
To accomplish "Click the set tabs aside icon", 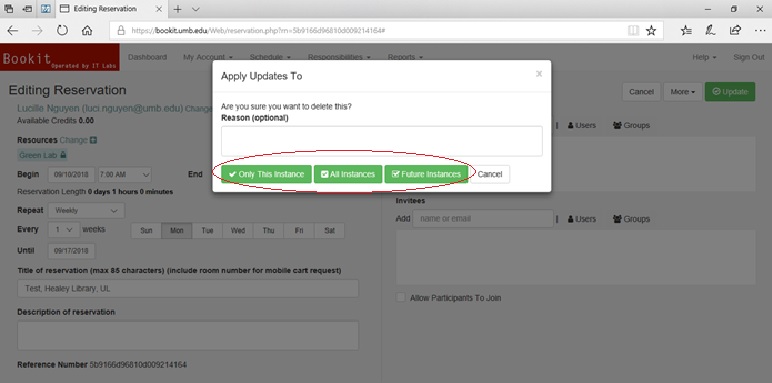I will 27,9.
